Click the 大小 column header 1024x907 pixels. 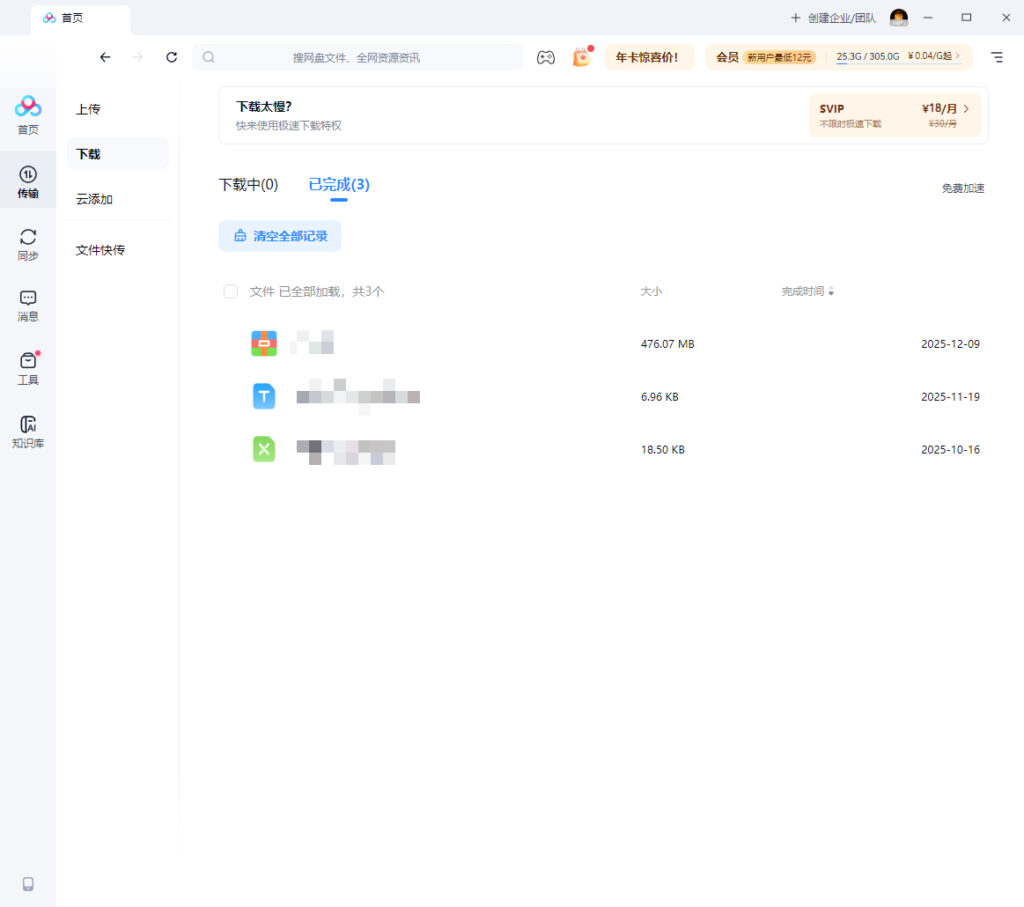pyautogui.click(x=651, y=291)
